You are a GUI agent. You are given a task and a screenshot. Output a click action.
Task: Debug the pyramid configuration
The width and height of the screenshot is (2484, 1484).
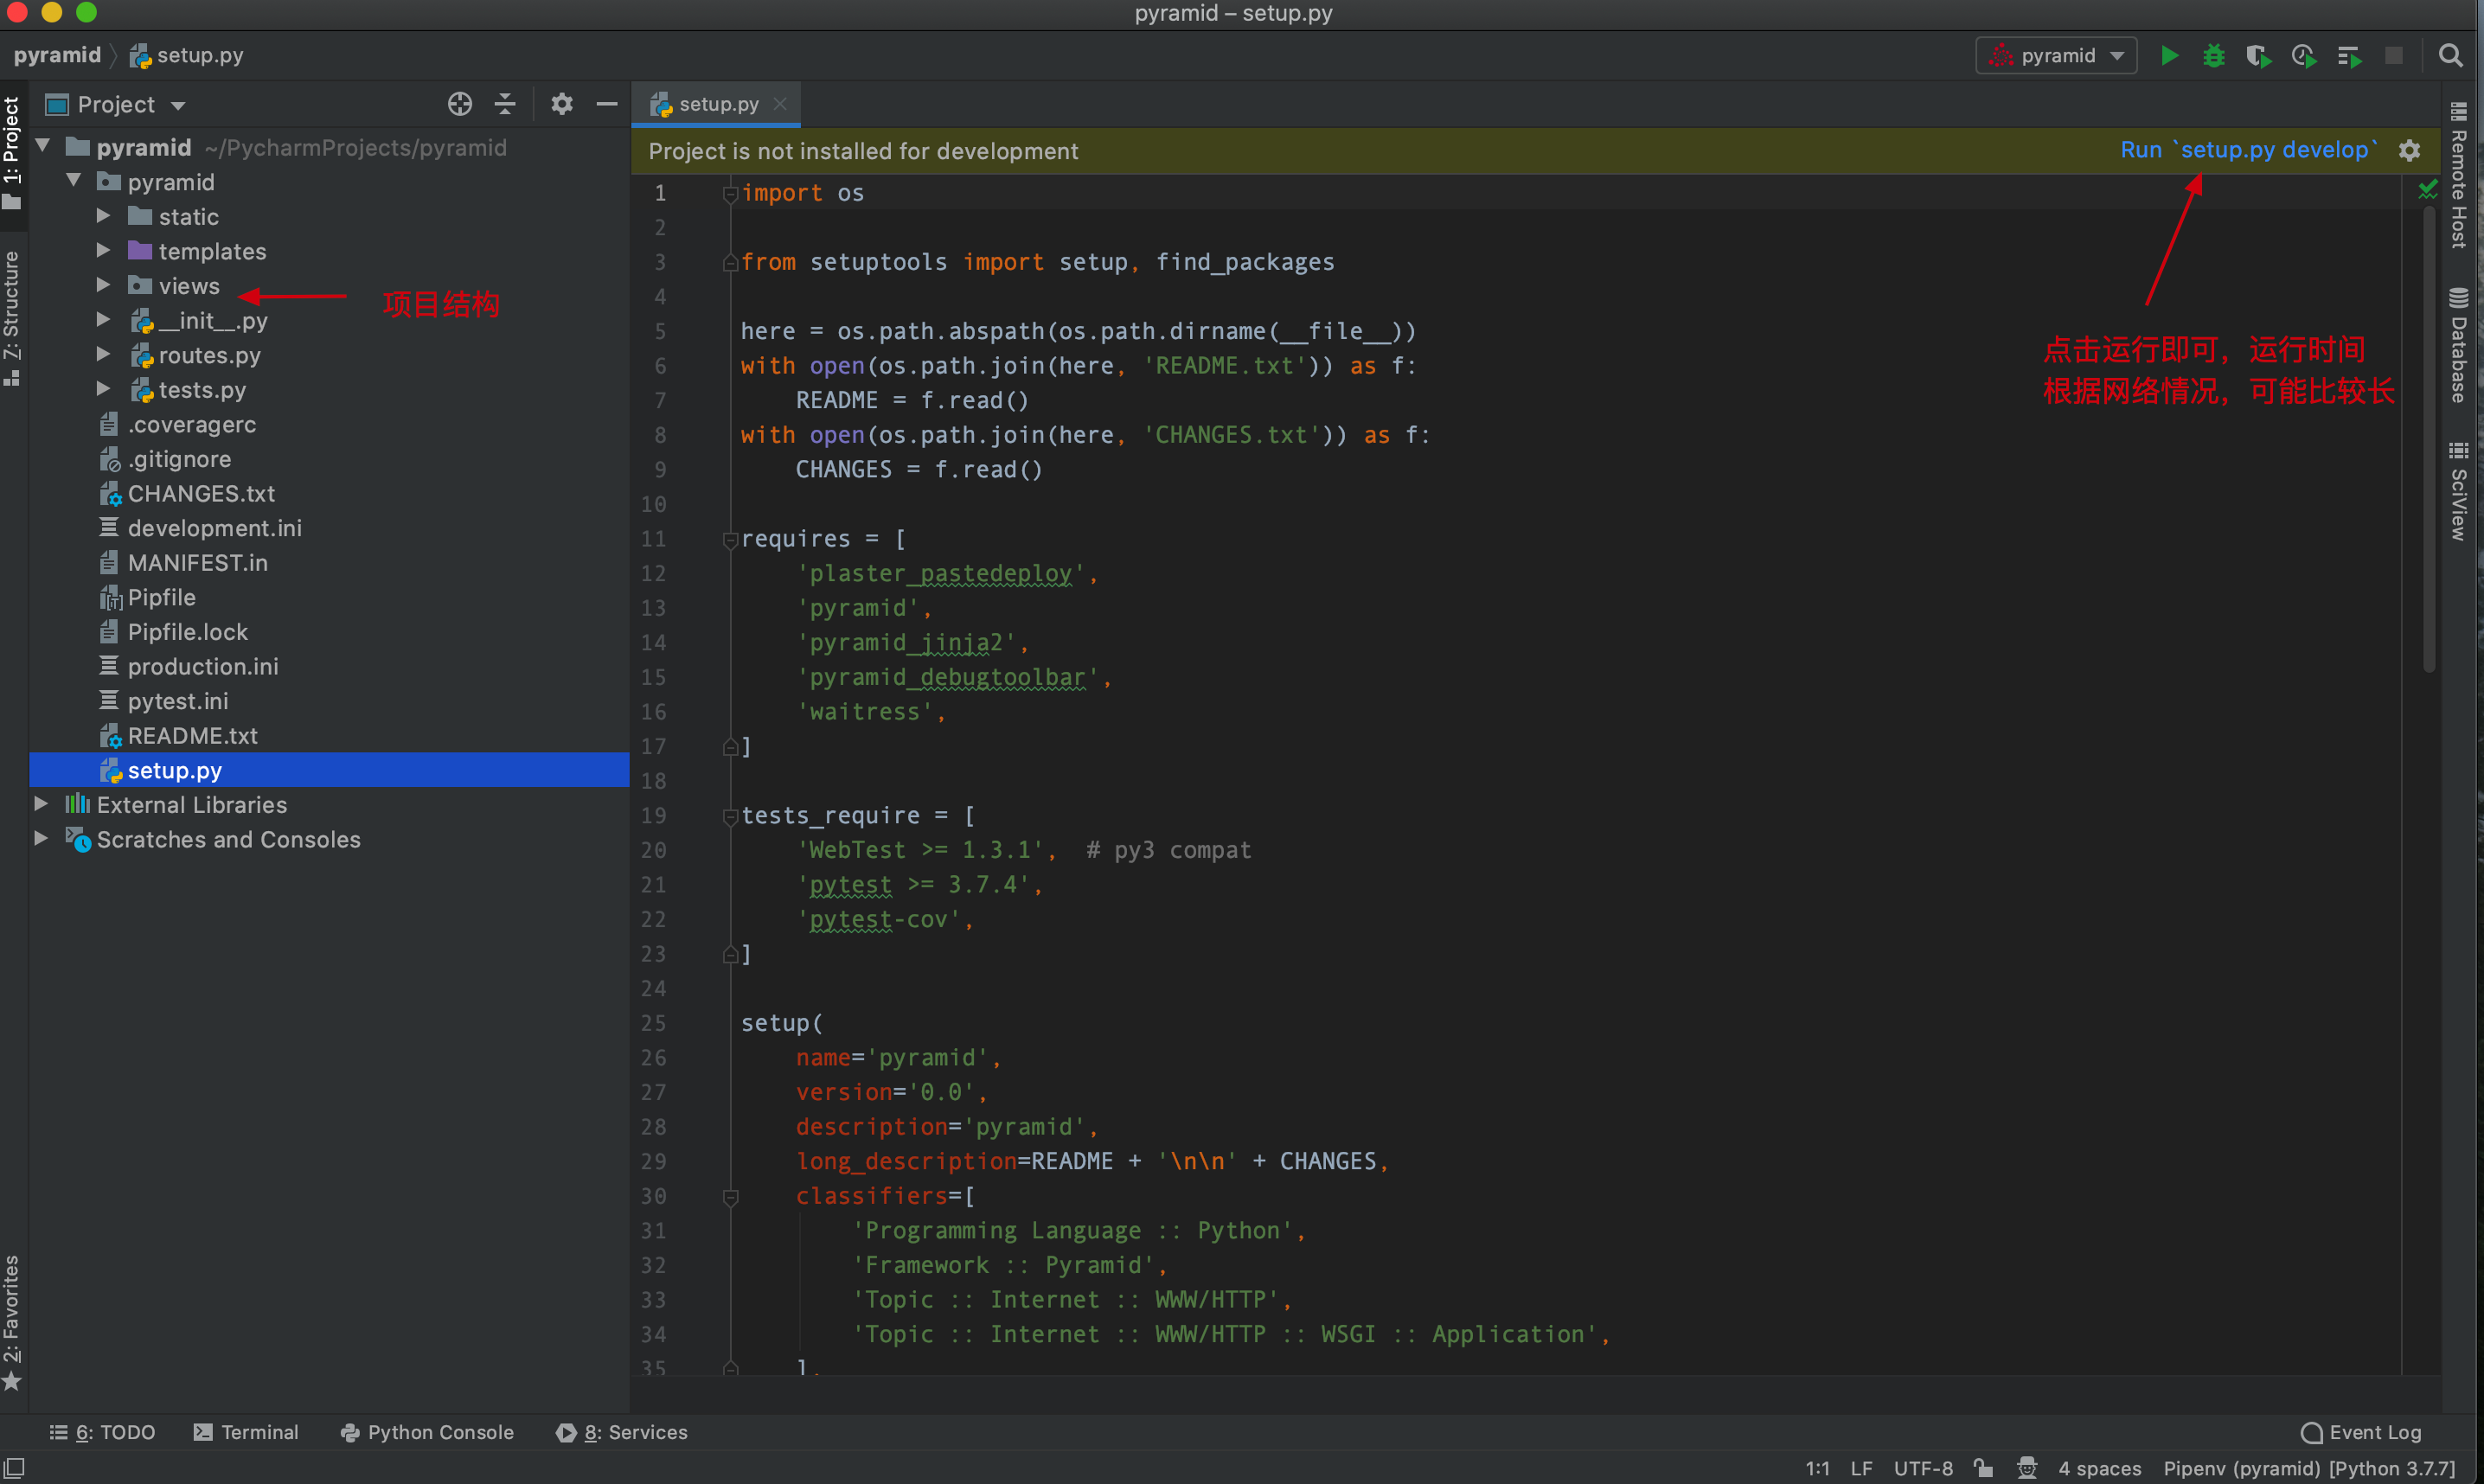(x=2213, y=56)
